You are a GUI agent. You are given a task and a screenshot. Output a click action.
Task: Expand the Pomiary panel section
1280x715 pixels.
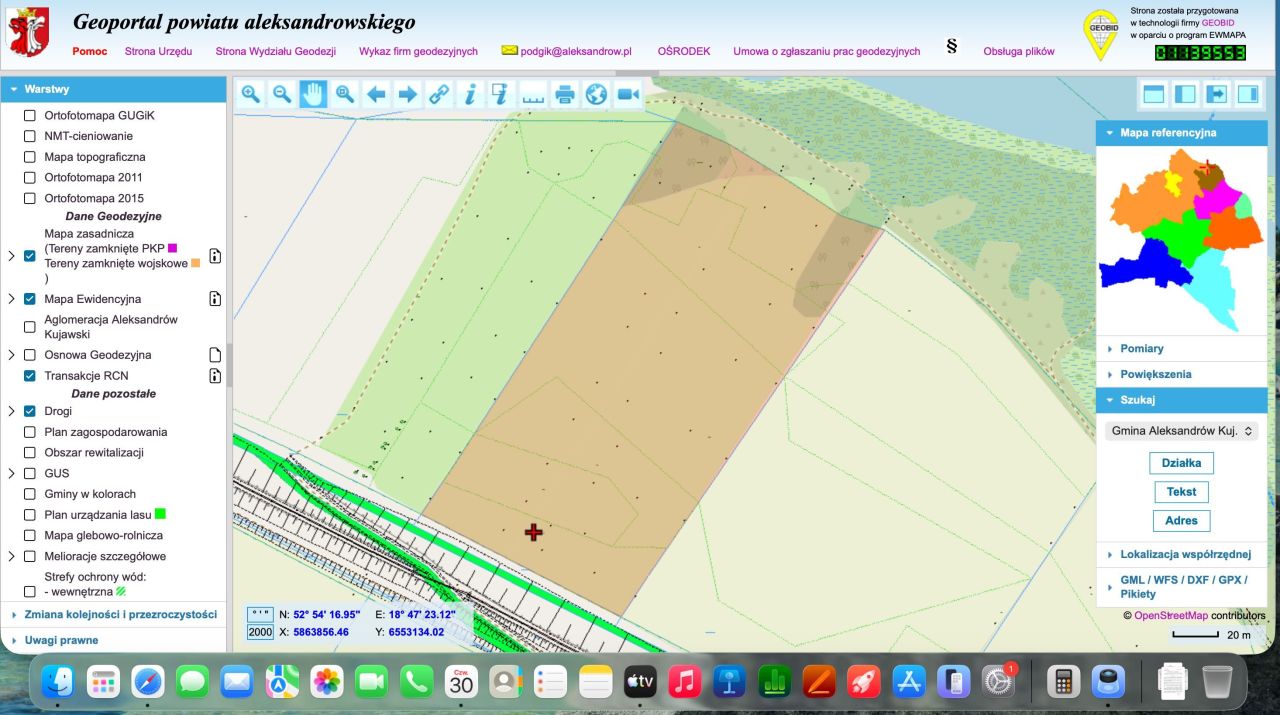[x=1182, y=348]
